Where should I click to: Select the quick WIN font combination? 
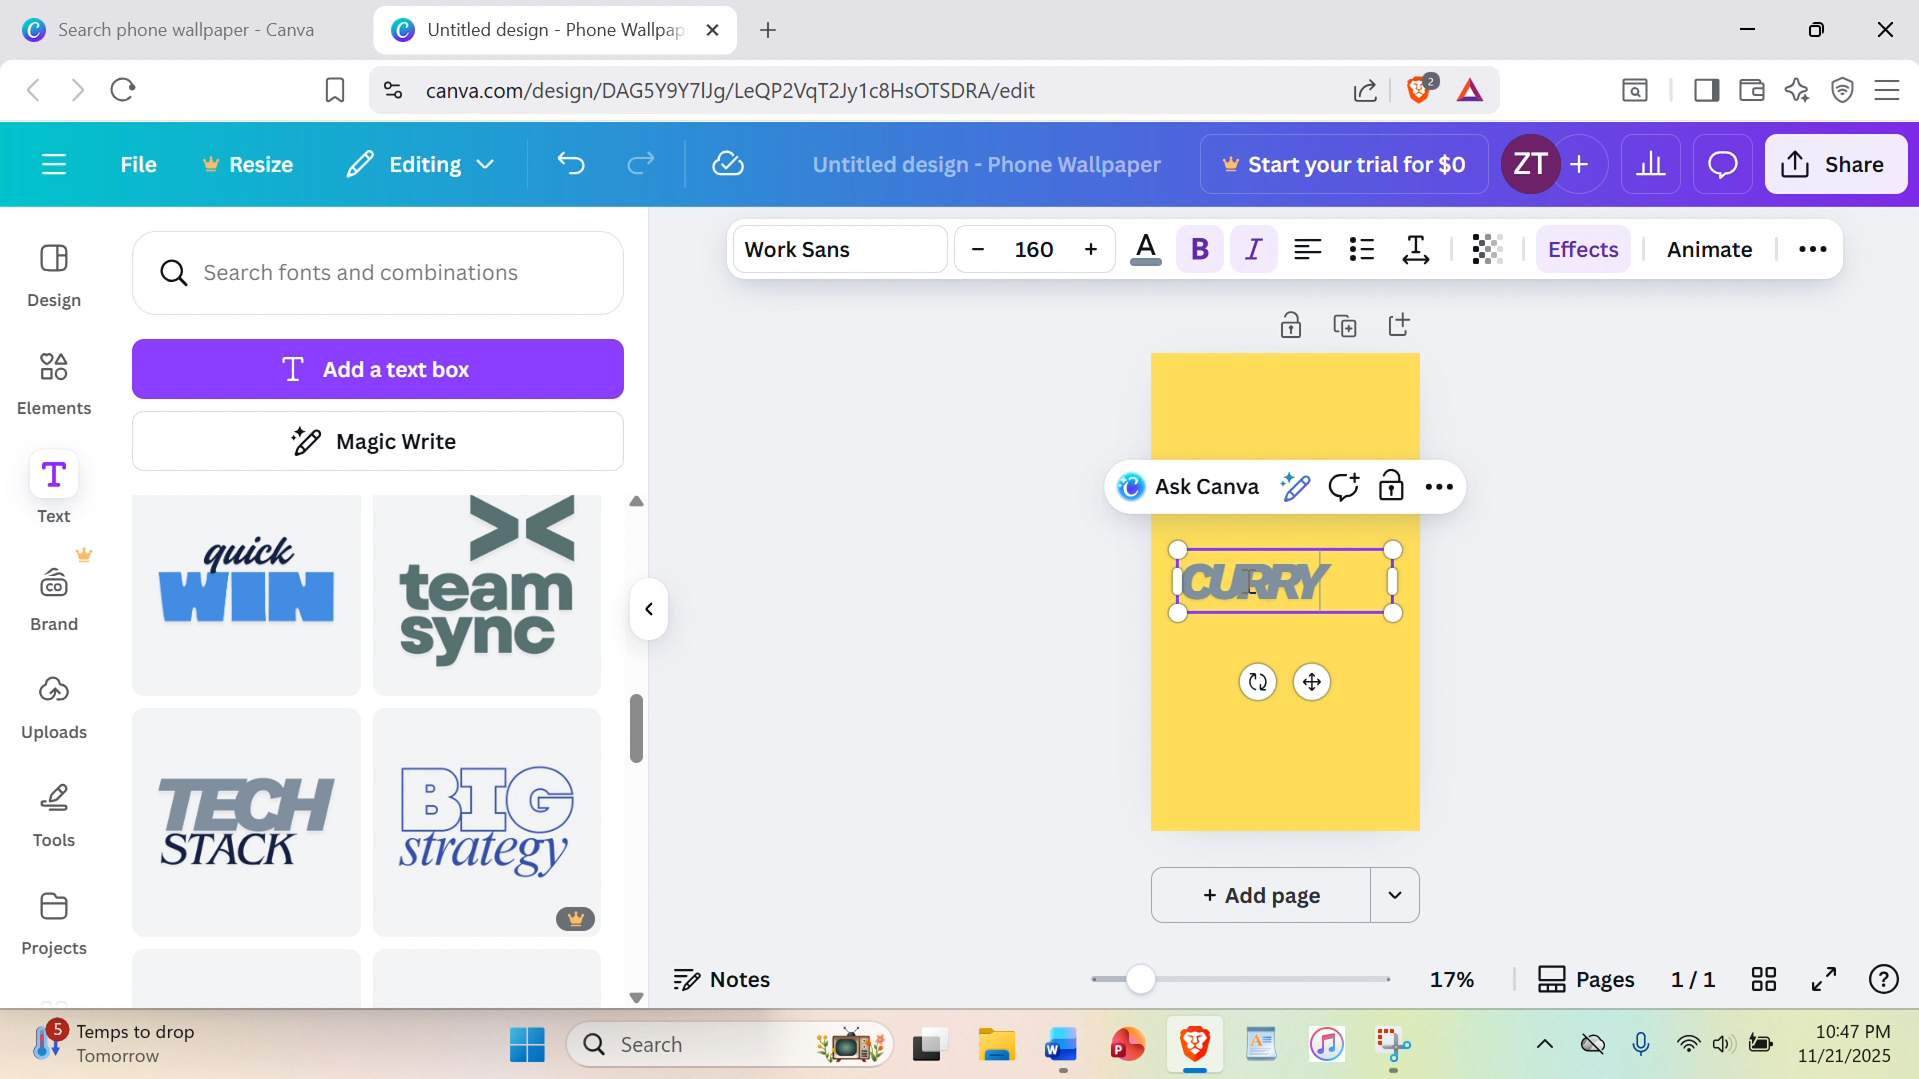(x=246, y=595)
